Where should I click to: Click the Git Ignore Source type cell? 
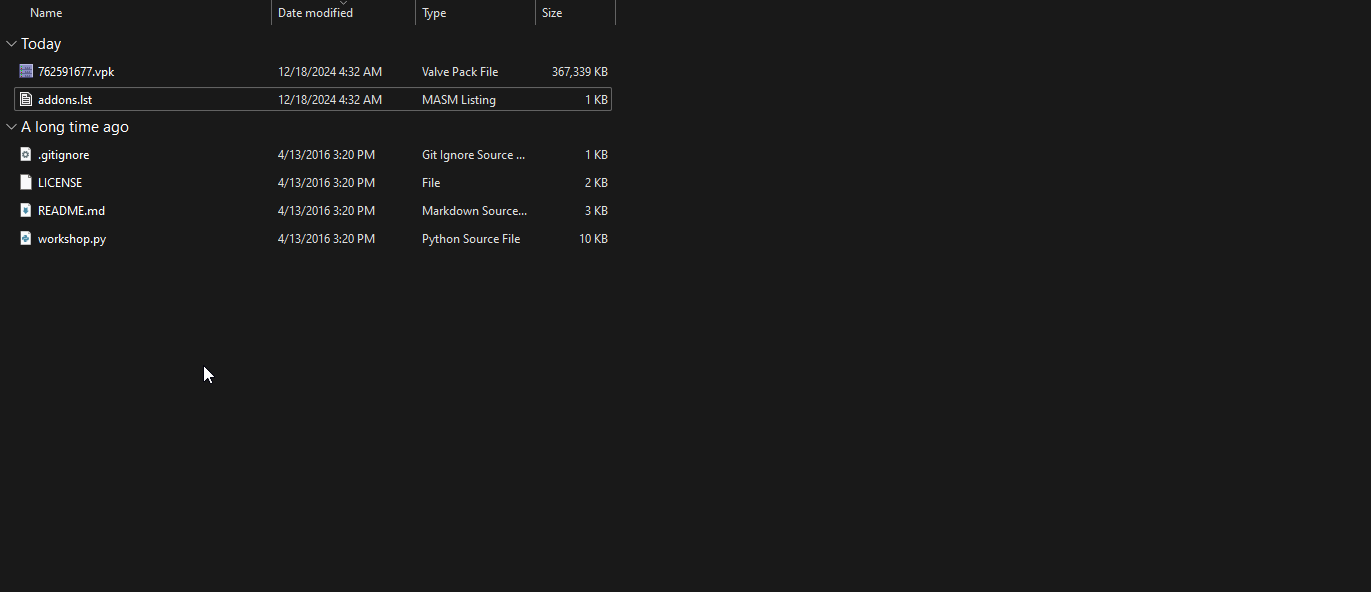click(x=474, y=155)
